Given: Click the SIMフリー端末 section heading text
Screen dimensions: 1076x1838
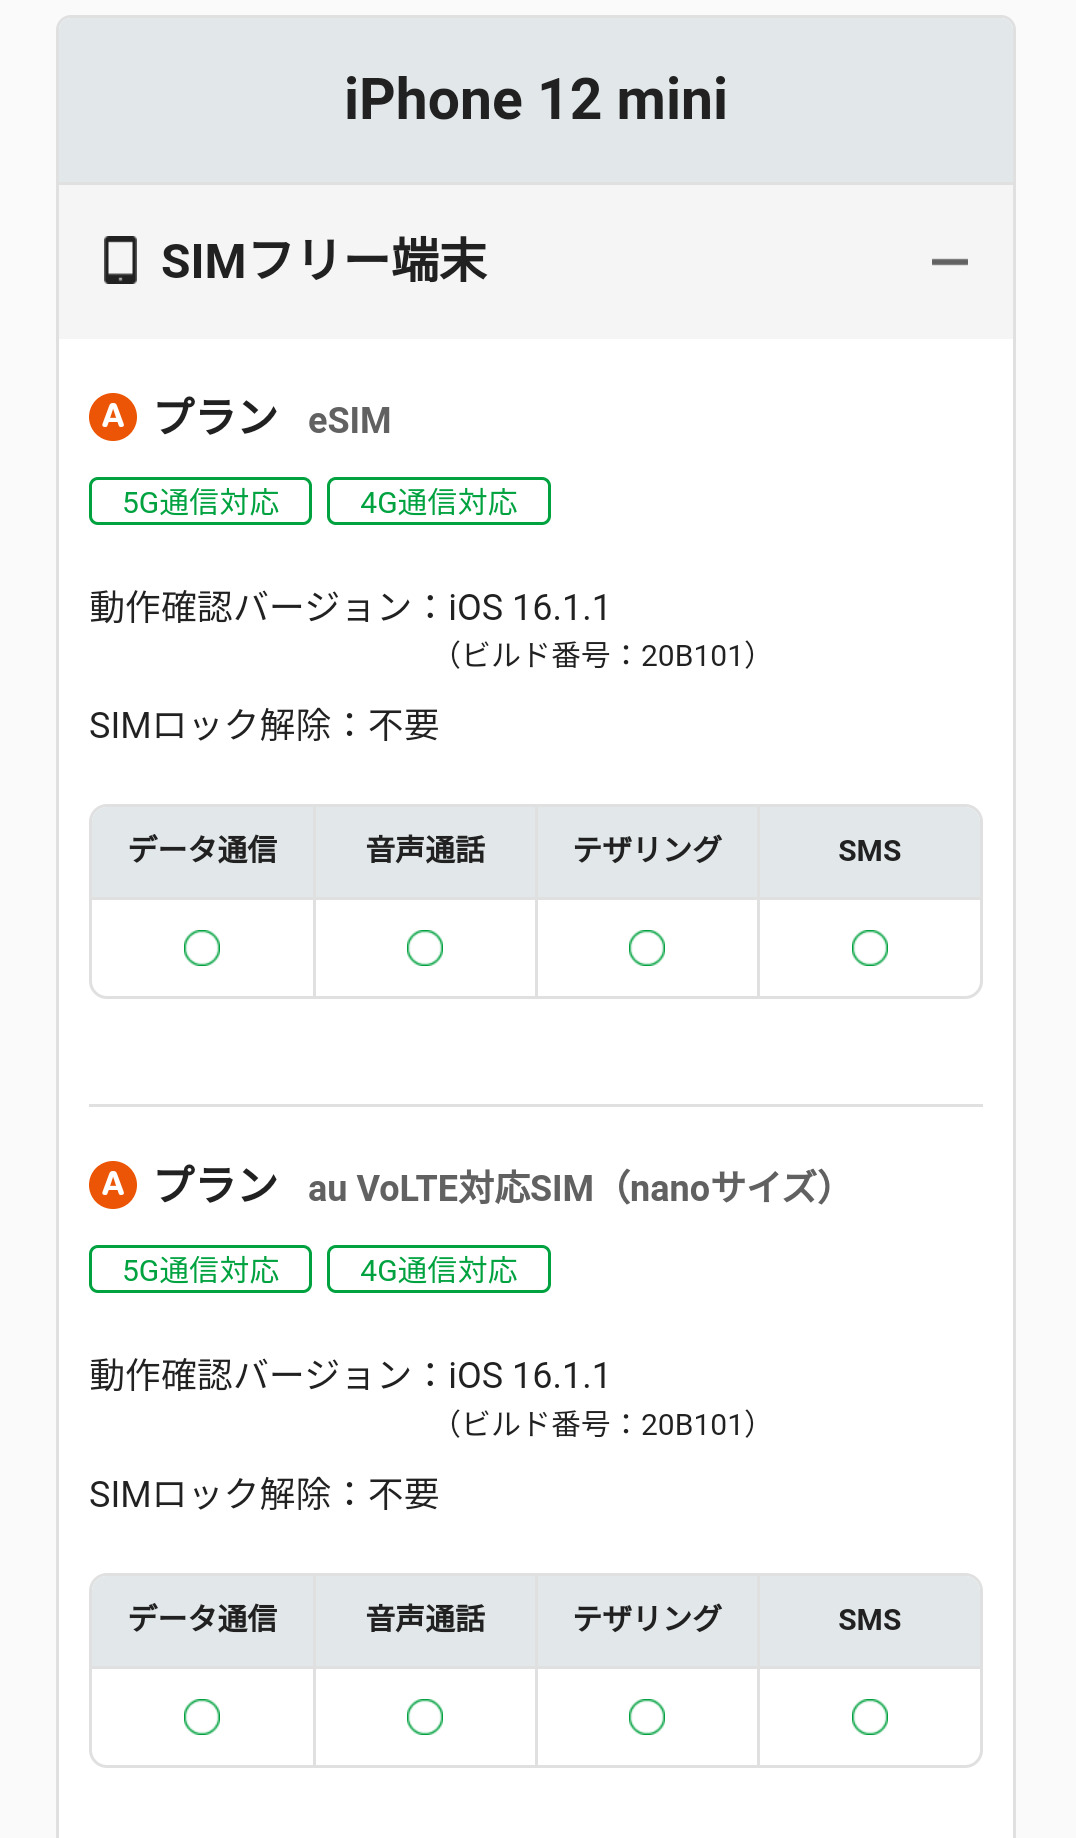Looking at the screenshot, I should click(x=324, y=261).
